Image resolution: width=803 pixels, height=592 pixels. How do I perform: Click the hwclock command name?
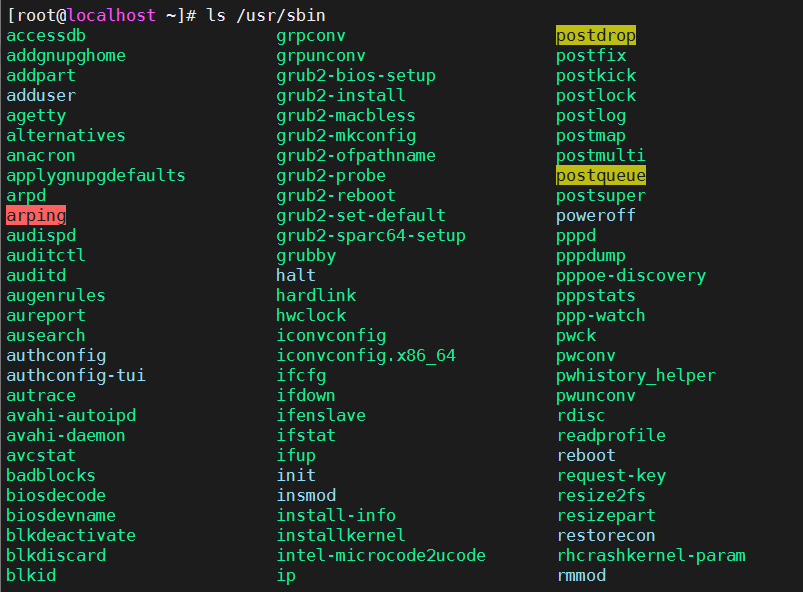pyautogui.click(x=311, y=315)
